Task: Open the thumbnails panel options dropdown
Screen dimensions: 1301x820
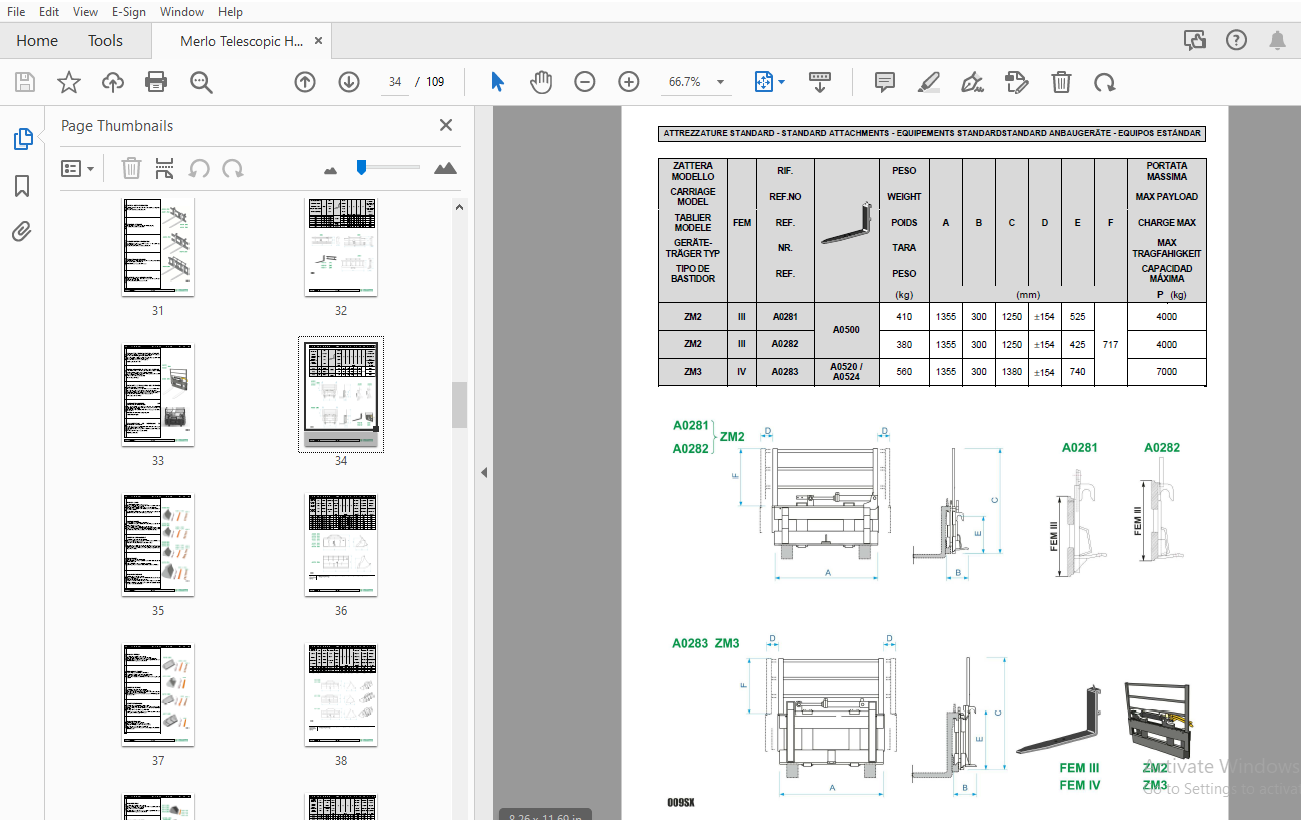Action: 78,168
